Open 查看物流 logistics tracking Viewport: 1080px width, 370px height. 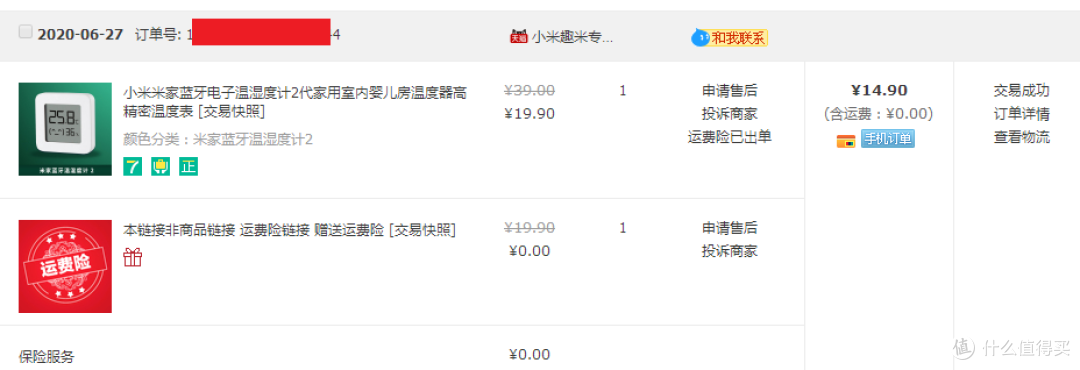point(1021,136)
